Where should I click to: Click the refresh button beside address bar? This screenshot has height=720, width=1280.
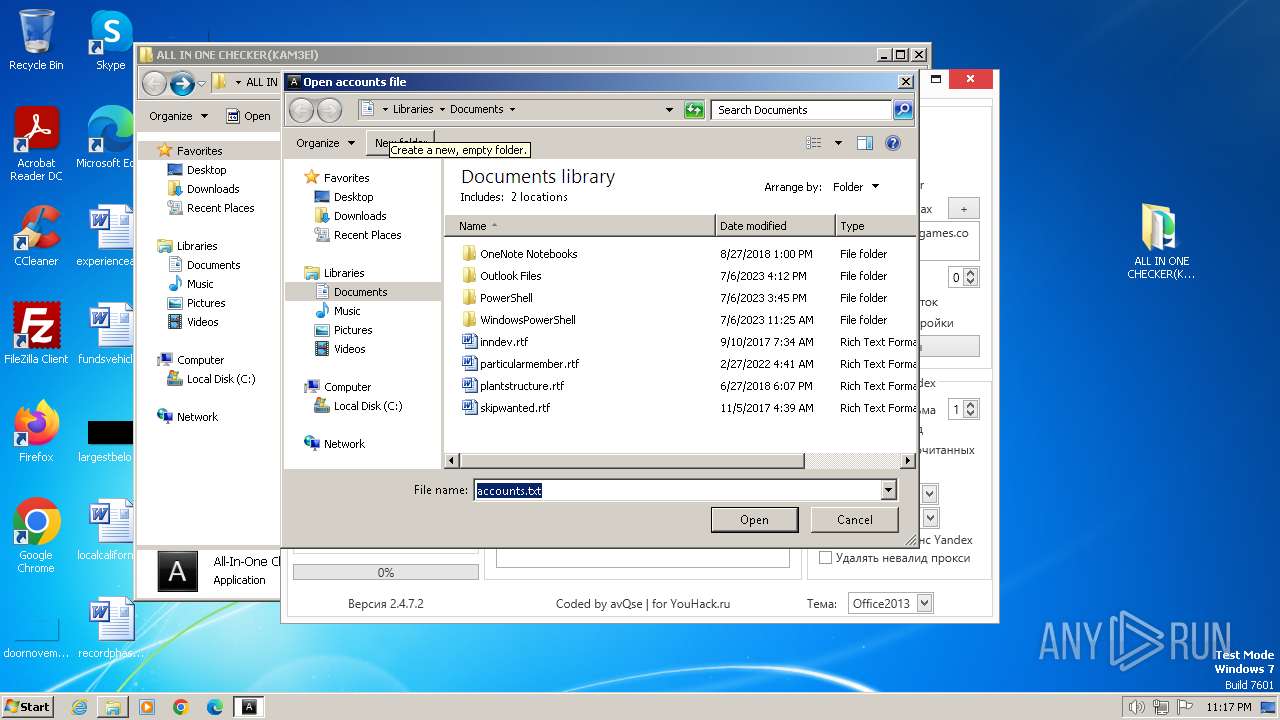coord(694,110)
